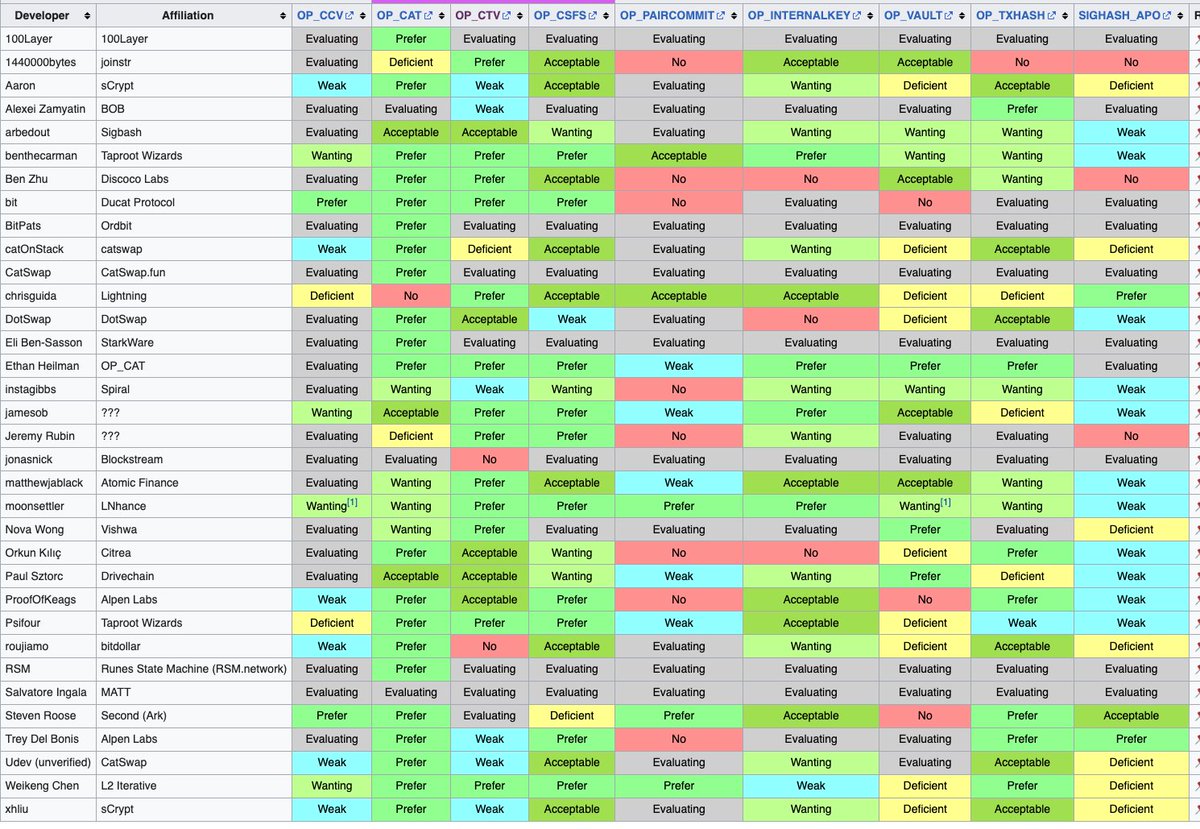
Task: Select developer name '1440000bytes'
Action: [x=40, y=62]
